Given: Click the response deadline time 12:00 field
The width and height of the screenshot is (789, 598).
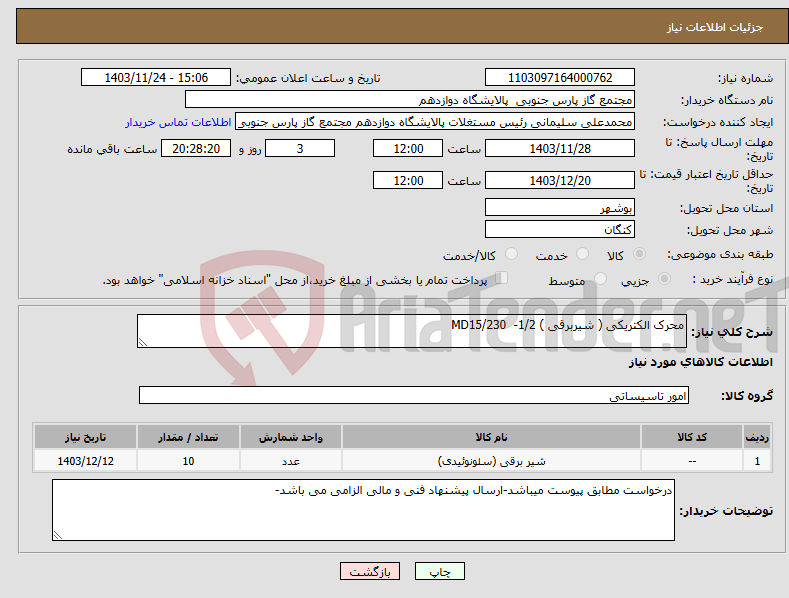Looking at the screenshot, I should (x=408, y=148).
